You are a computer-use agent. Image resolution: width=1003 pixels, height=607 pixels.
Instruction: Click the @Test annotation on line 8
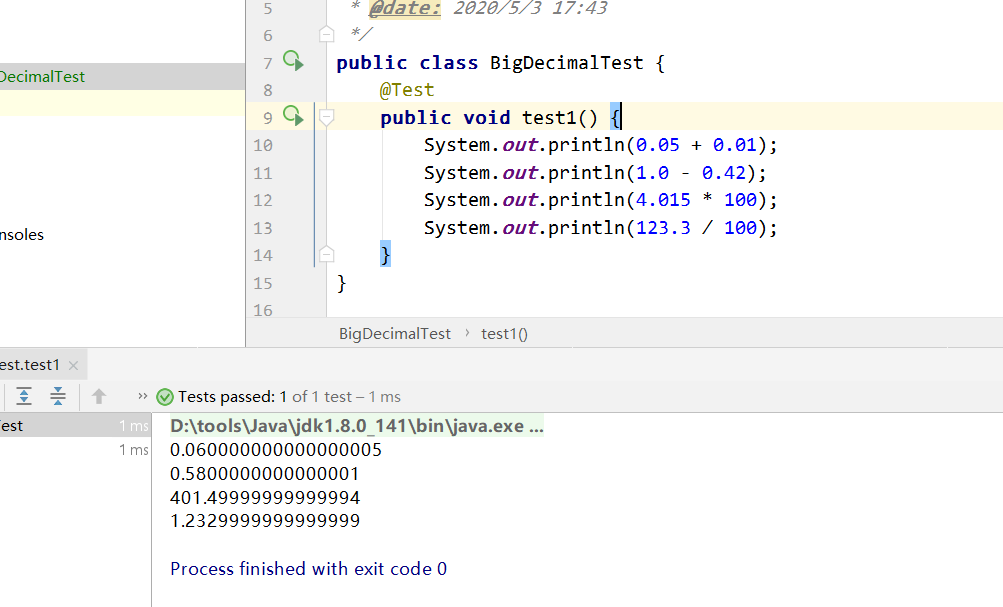(x=407, y=90)
